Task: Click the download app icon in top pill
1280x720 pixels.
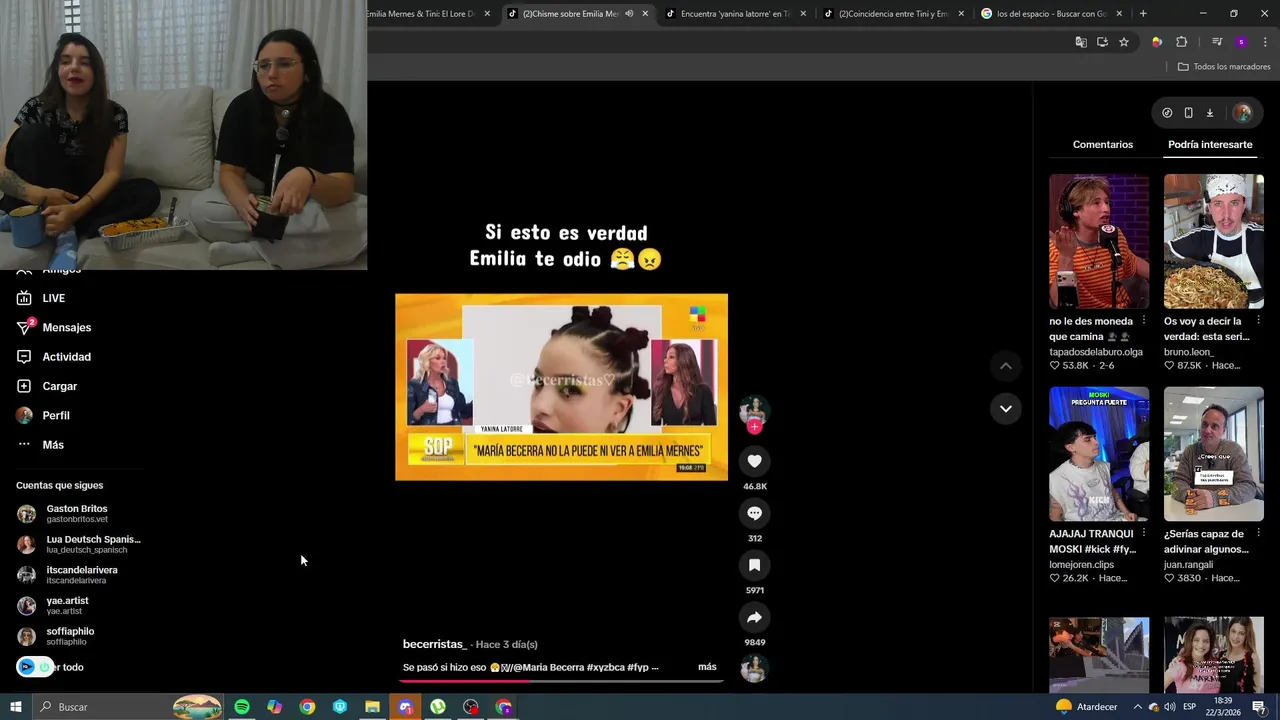Action: coord(1209,113)
